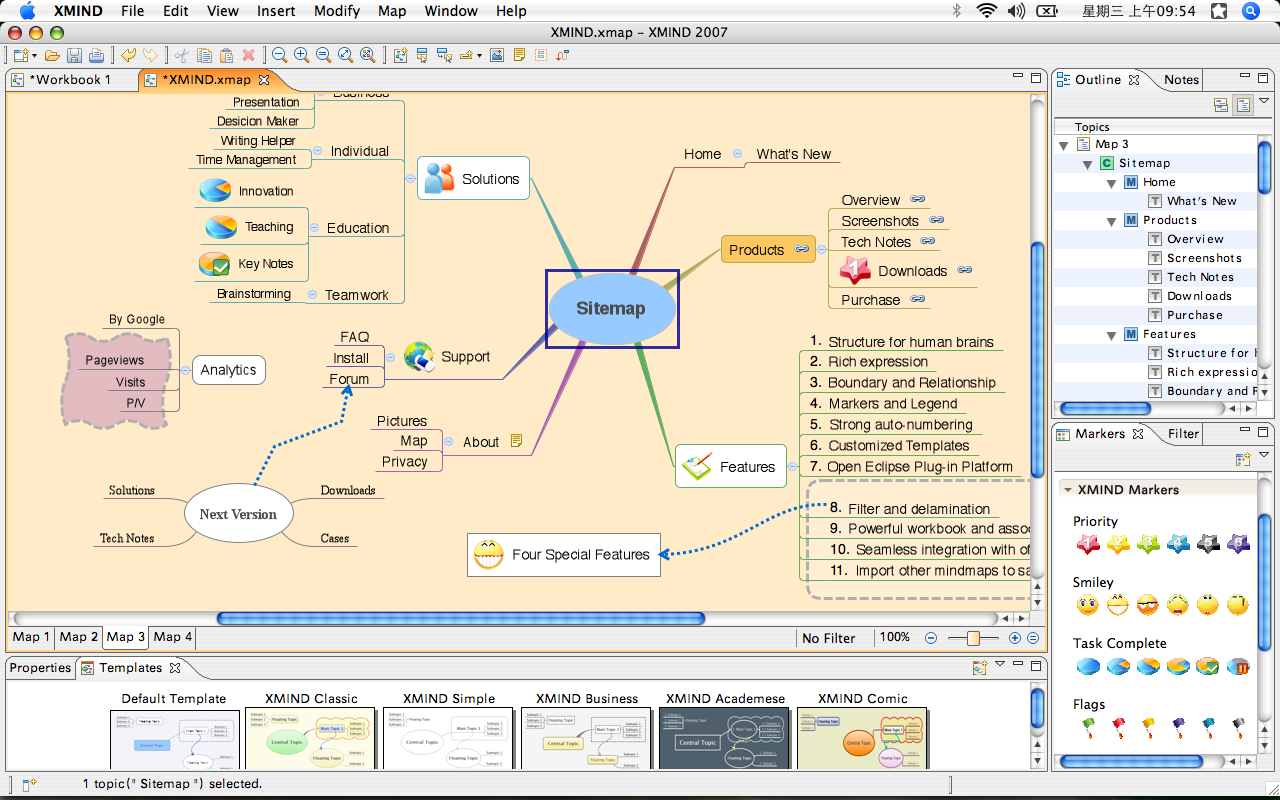Collapse the Analytics branch on map
The image size is (1280, 800).
click(185, 369)
